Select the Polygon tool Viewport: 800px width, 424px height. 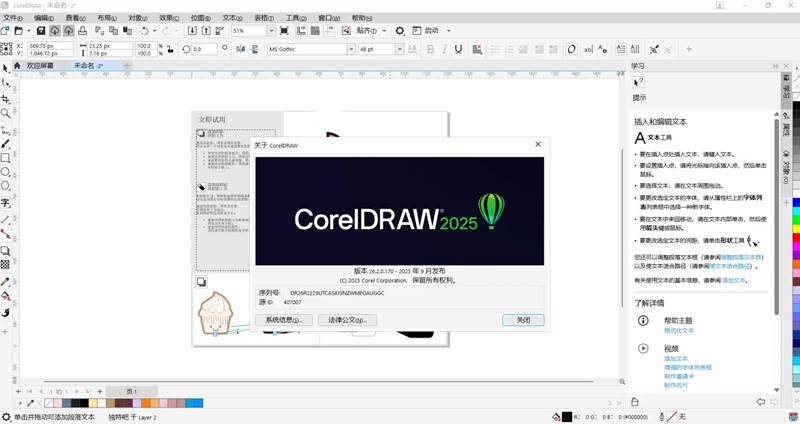pos(6,186)
